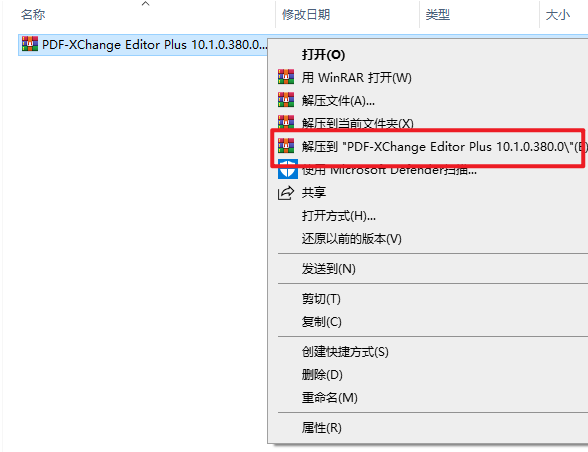Sort files by 大小 column header
Image resolution: width=588 pixels, height=452 pixels.
558,15
